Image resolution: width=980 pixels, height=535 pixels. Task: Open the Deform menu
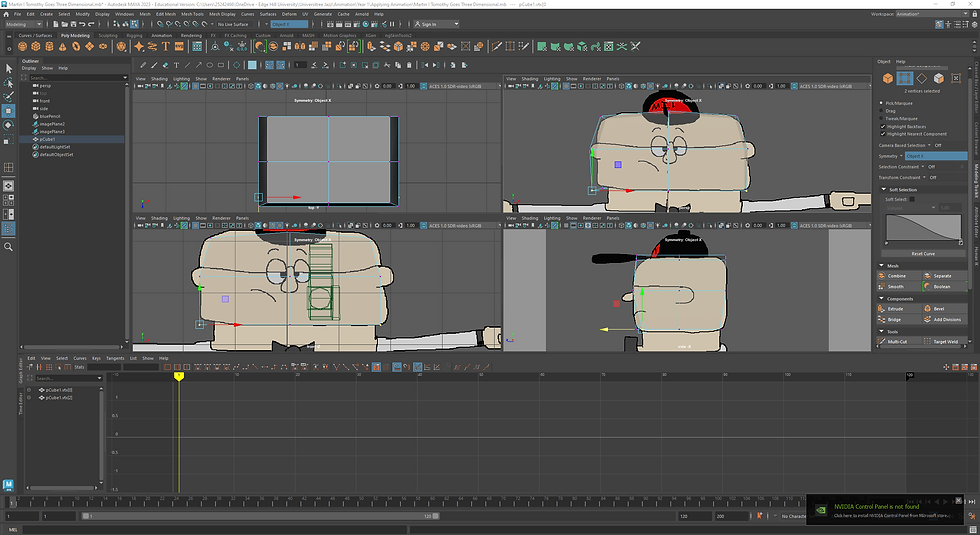[289, 14]
